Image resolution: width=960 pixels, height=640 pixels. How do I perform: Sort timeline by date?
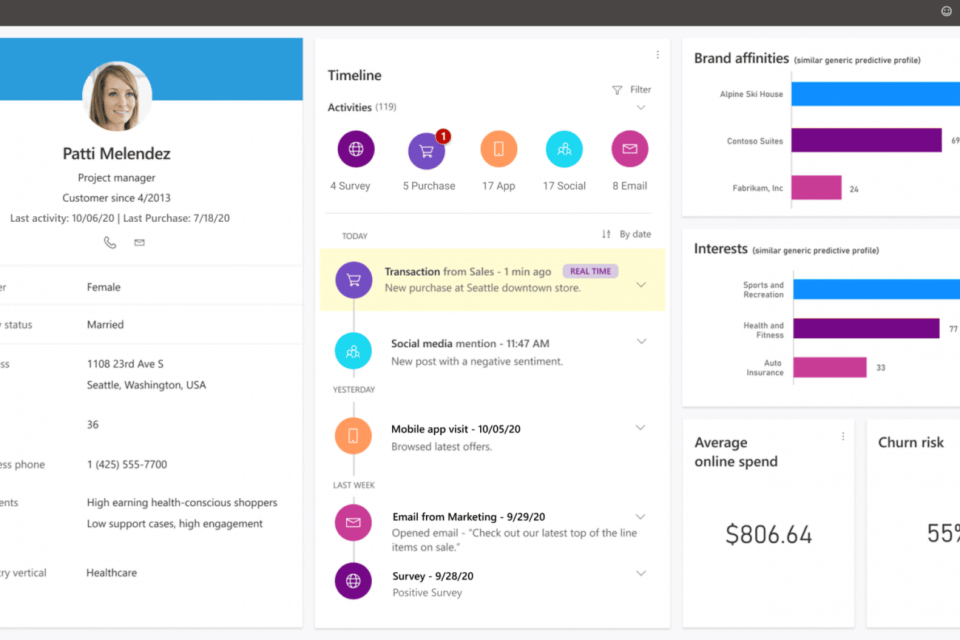[627, 234]
